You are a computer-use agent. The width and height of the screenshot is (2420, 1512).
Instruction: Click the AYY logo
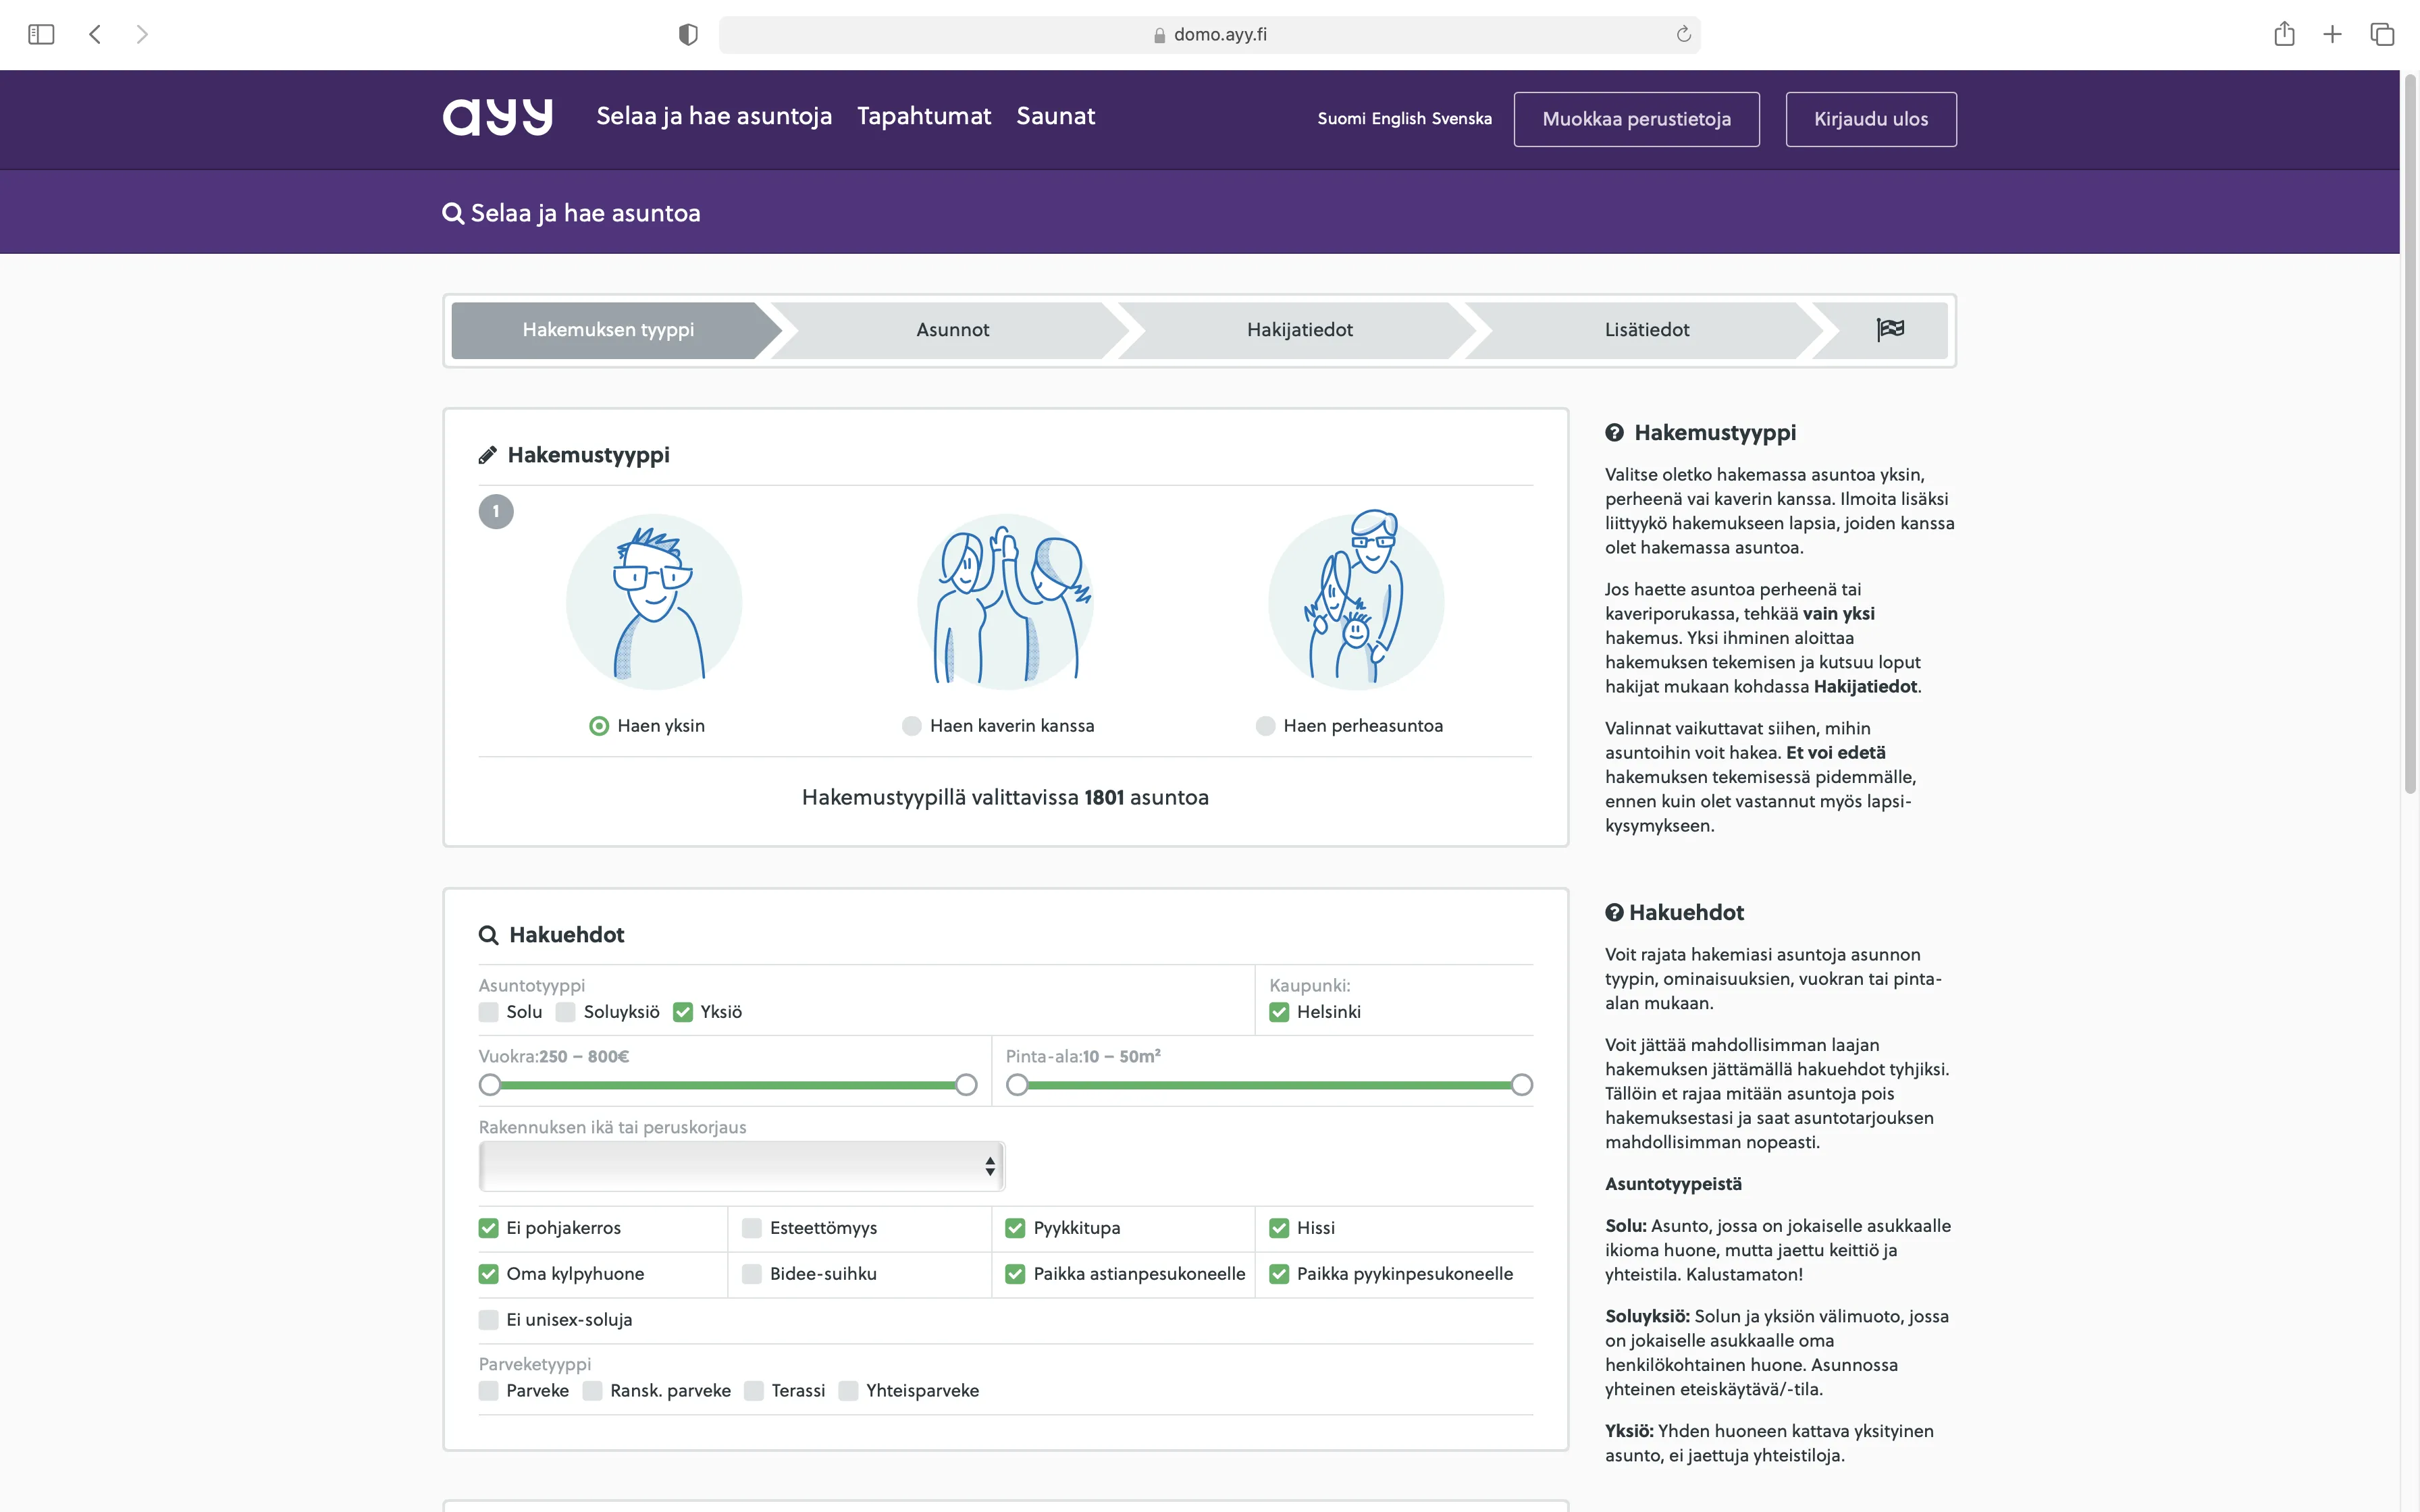(x=497, y=117)
